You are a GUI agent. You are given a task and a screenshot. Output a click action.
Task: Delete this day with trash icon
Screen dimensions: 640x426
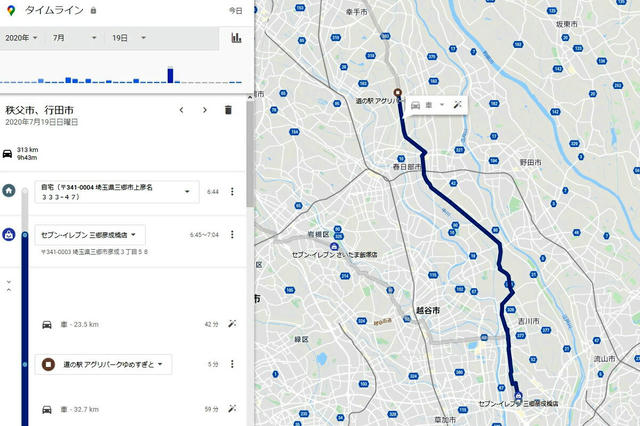[228, 110]
